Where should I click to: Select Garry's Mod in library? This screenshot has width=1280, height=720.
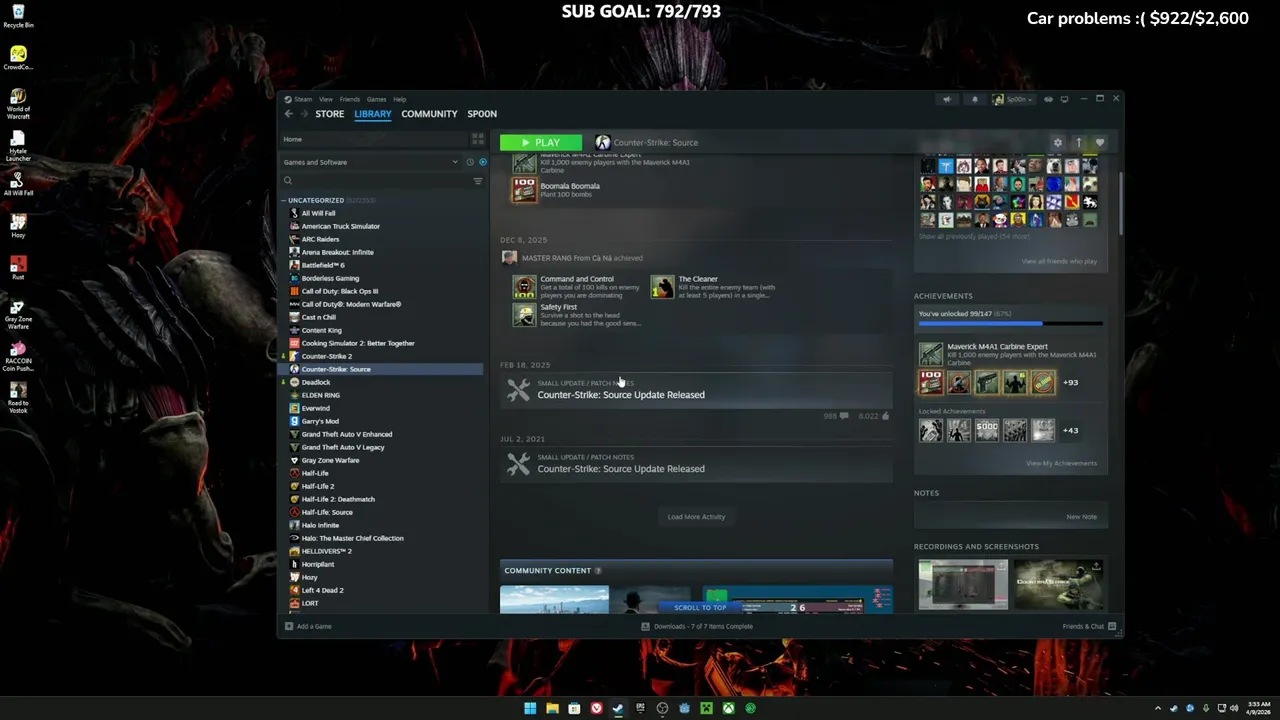[319, 421]
